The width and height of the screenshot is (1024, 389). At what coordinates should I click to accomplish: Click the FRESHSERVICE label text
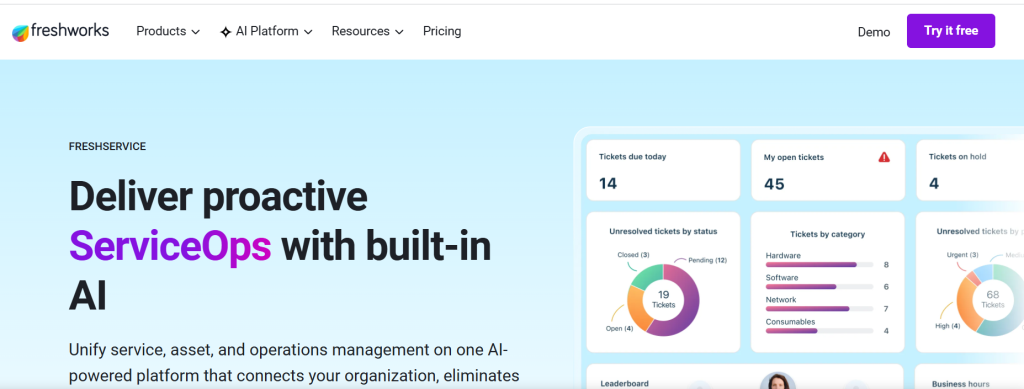107,147
